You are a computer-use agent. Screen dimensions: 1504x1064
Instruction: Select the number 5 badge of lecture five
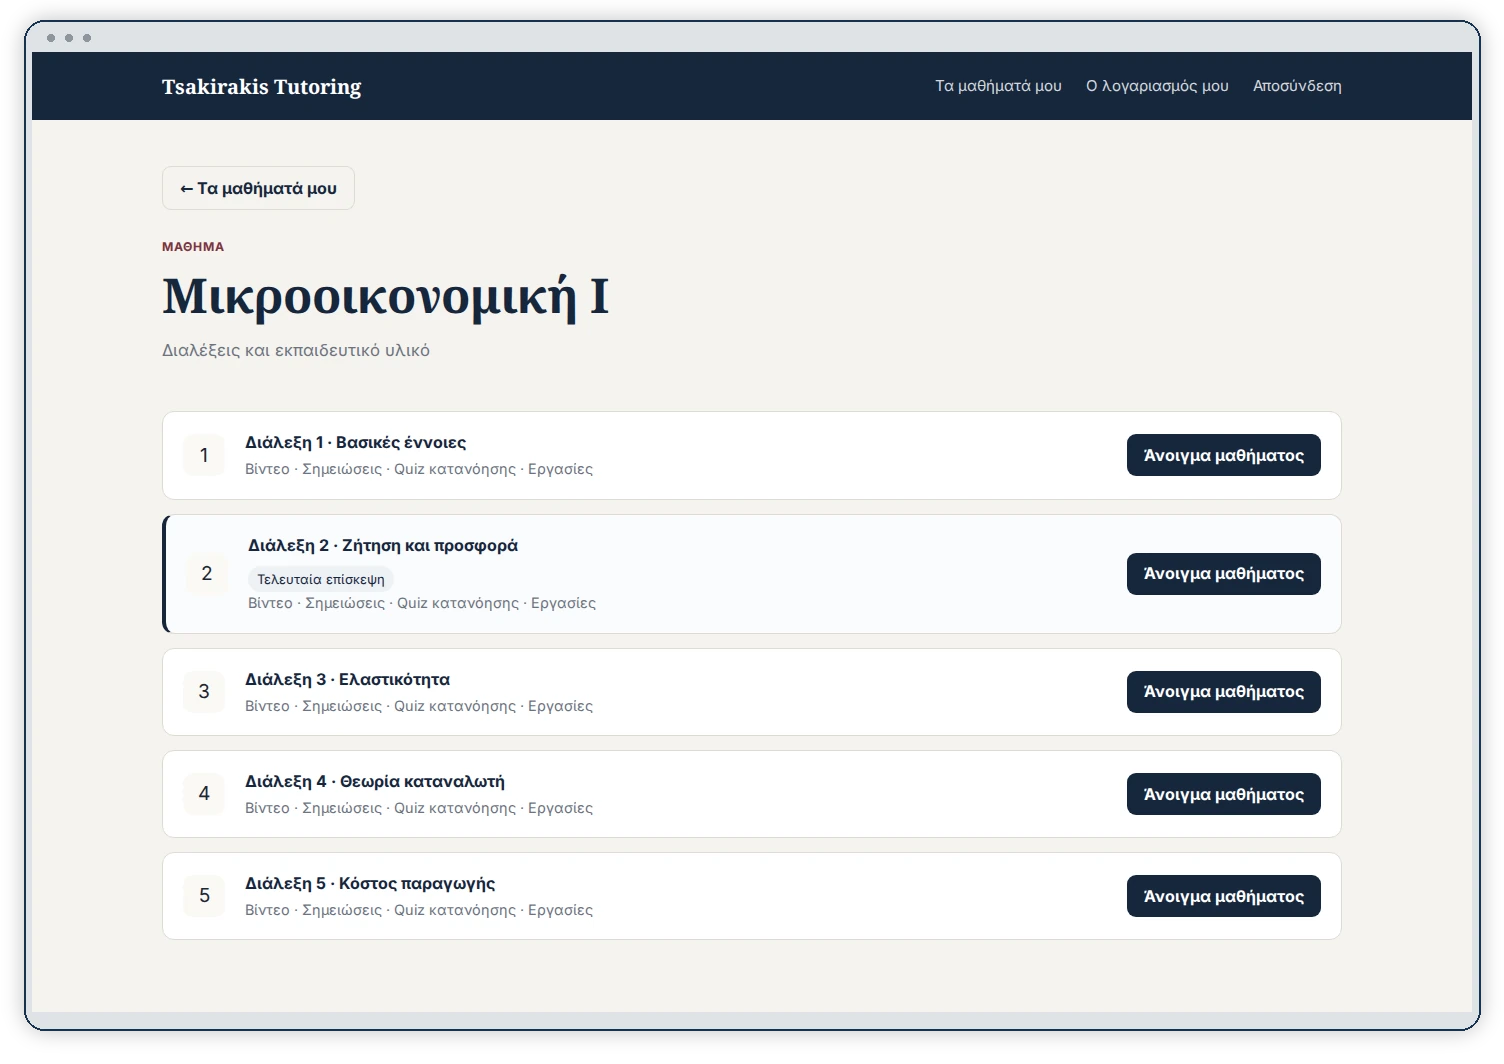[x=204, y=895]
